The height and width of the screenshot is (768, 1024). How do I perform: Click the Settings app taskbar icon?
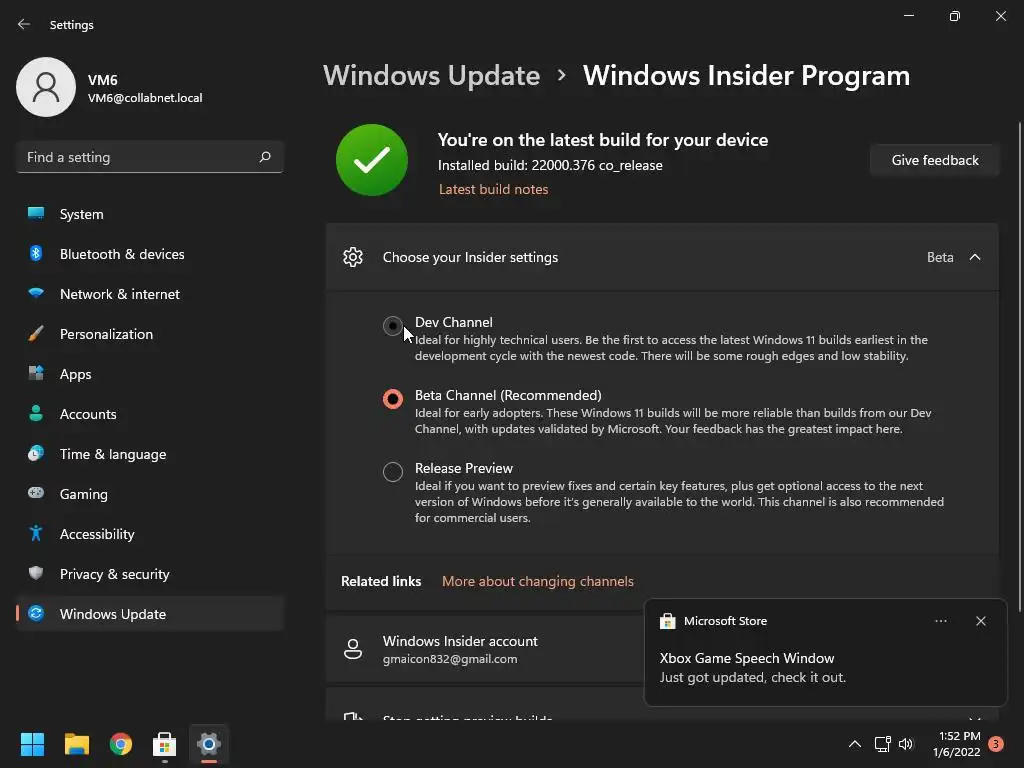tap(209, 744)
